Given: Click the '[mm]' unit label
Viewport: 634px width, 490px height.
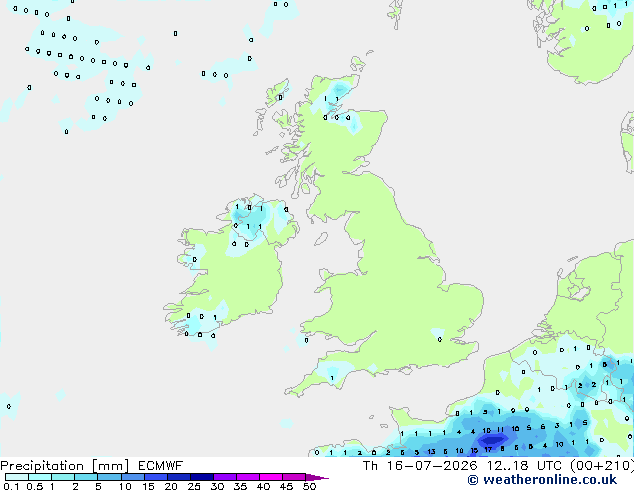Looking at the screenshot, I should [110, 466].
